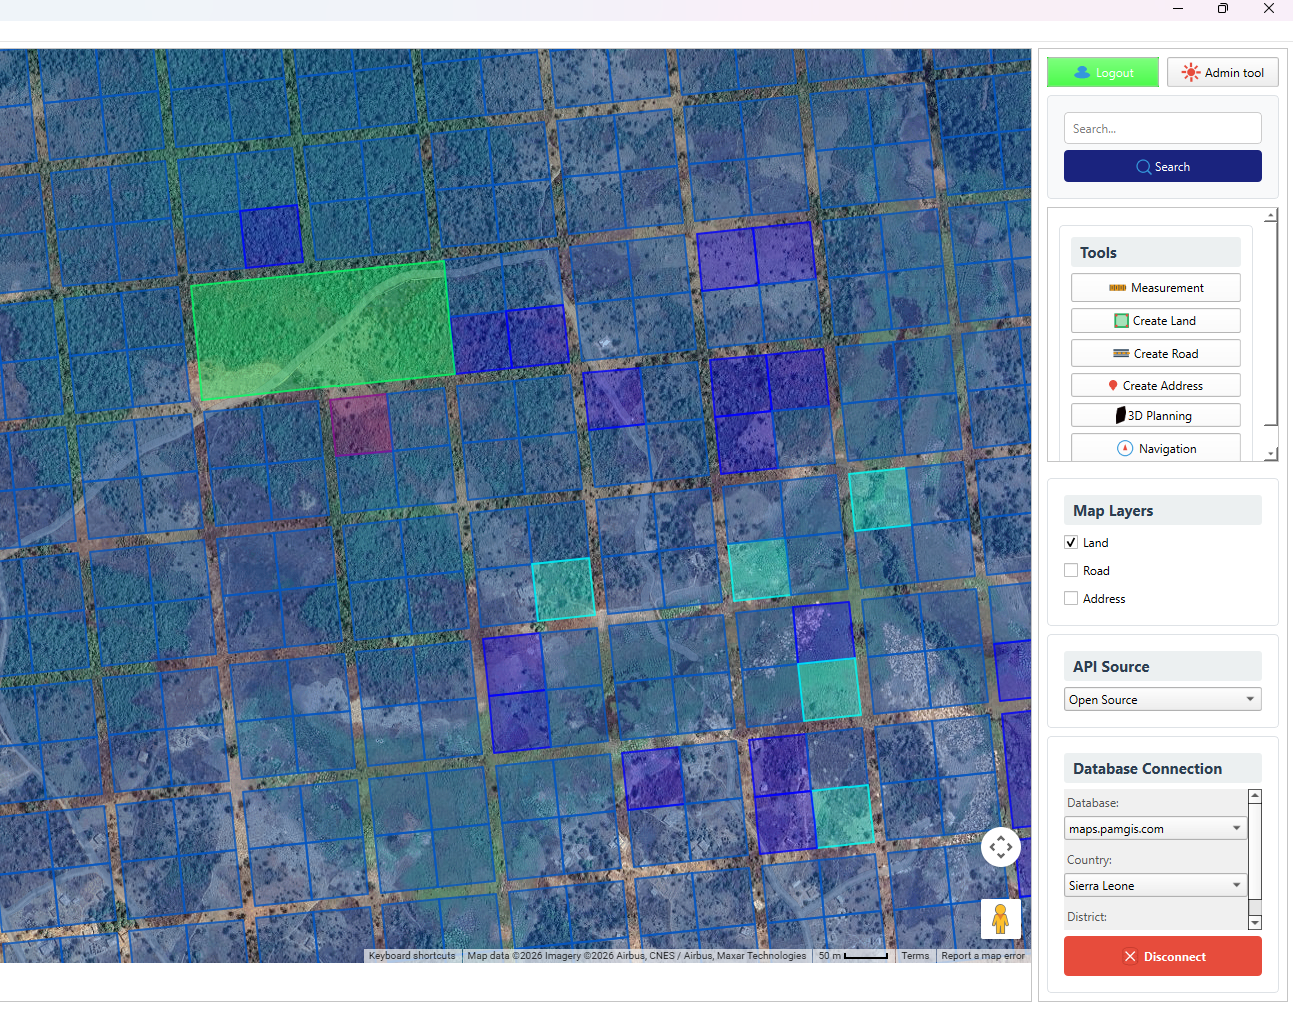Close the application window

1269,8
